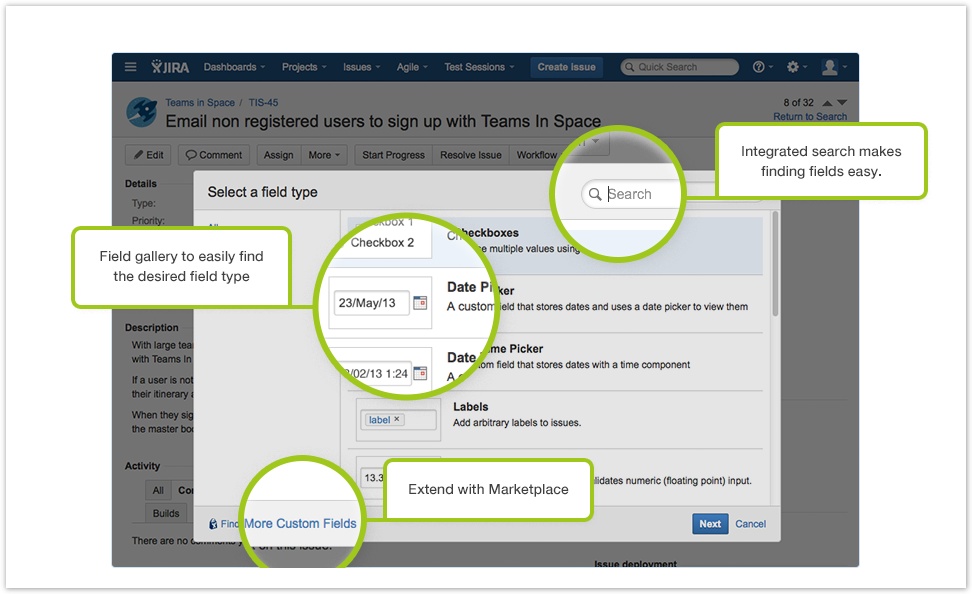
Task: Open the Agile dropdown menu
Action: [x=412, y=67]
